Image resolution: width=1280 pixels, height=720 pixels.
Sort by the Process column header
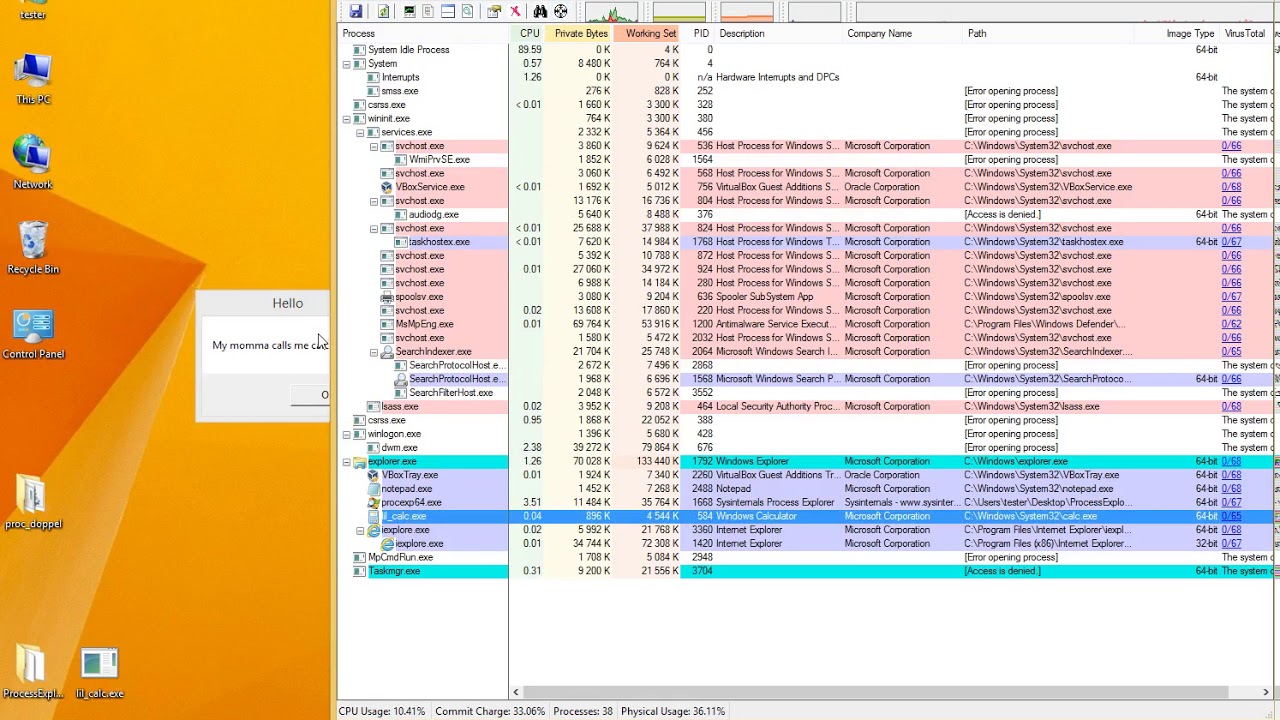click(x=423, y=34)
